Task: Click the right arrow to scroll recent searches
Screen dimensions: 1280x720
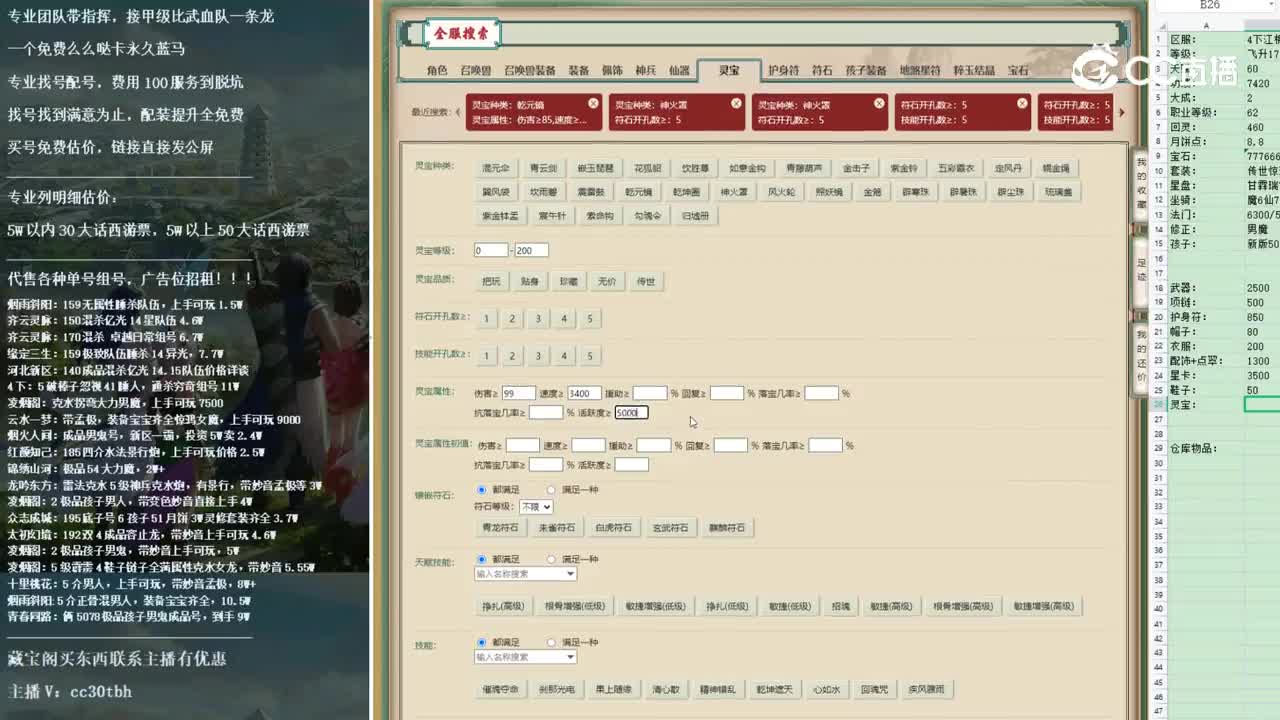Action: (1121, 113)
